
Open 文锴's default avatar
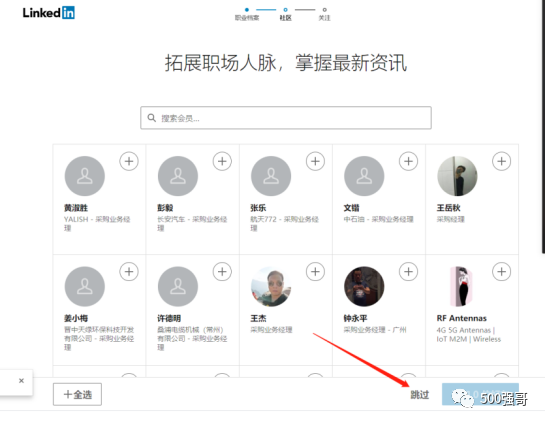pyautogui.click(x=364, y=176)
